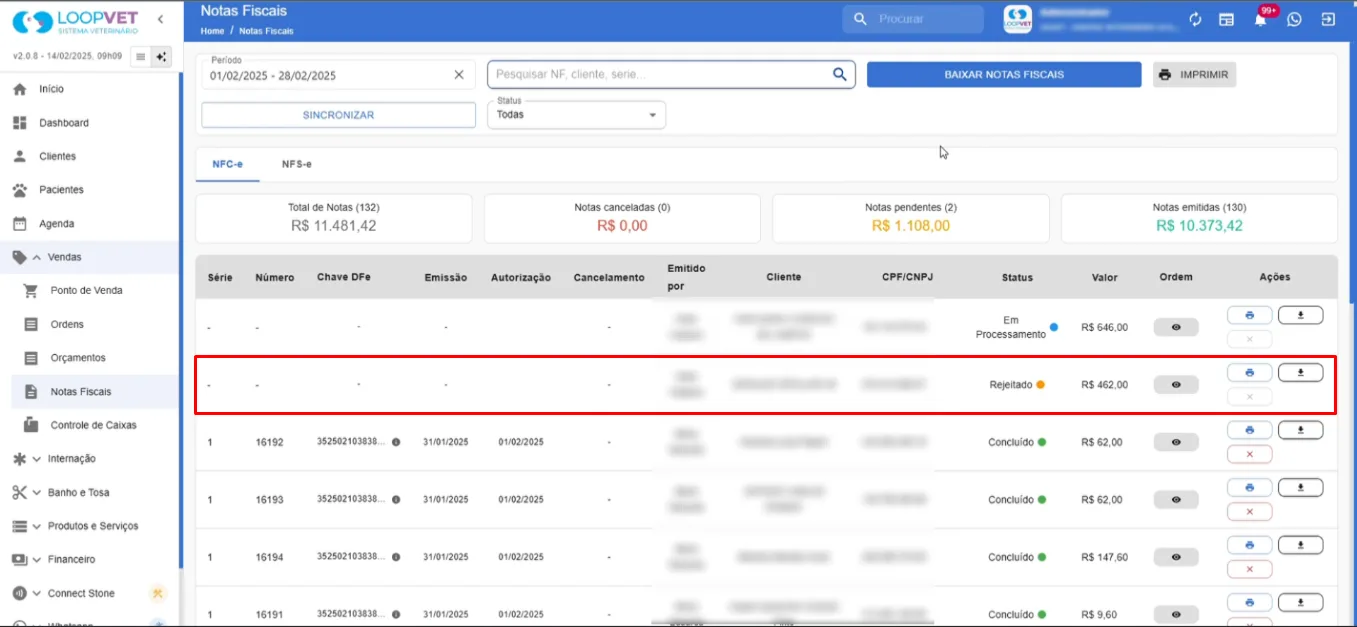The height and width of the screenshot is (627, 1357).
Task: Open the WhatsApp icon in the header
Action: pyautogui.click(x=1294, y=19)
